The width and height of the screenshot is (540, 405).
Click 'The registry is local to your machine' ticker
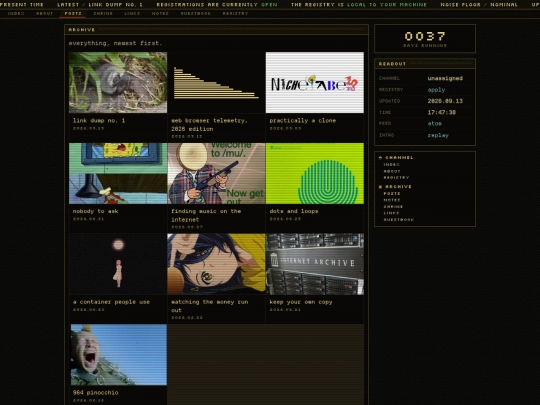(359, 4)
